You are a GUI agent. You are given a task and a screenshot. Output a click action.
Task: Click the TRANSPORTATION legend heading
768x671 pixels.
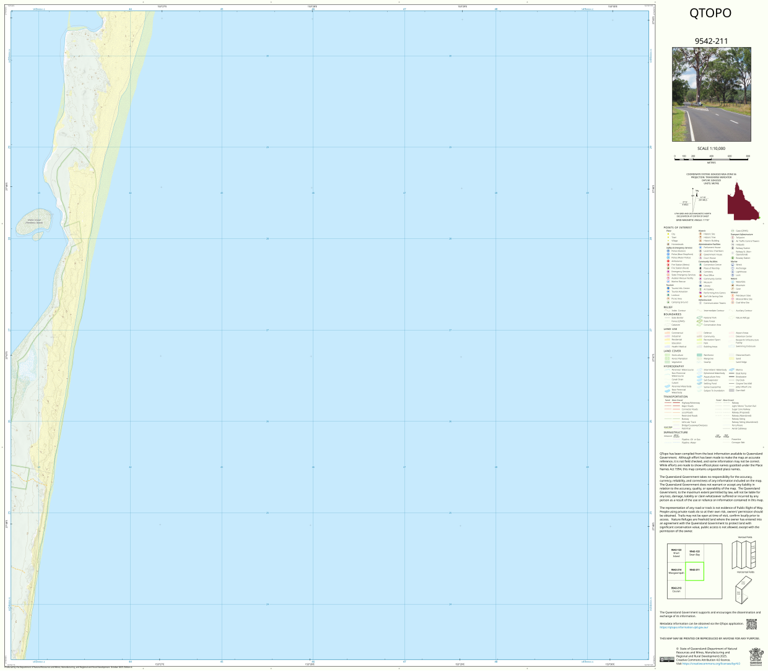coord(675,397)
